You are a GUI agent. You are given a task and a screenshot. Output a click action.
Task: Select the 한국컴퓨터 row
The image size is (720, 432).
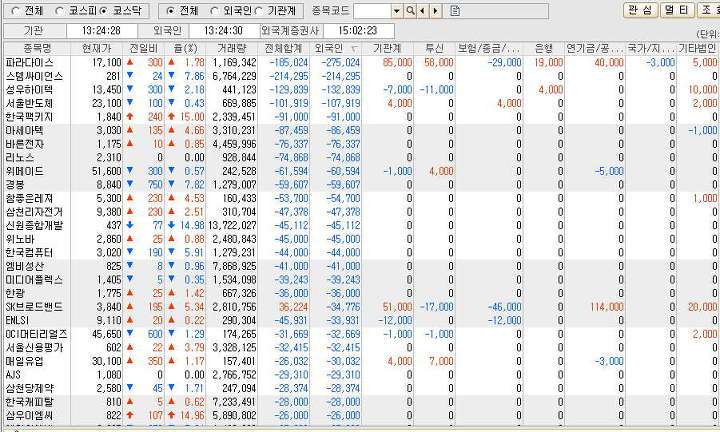pyautogui.click(x=360, y=252)
